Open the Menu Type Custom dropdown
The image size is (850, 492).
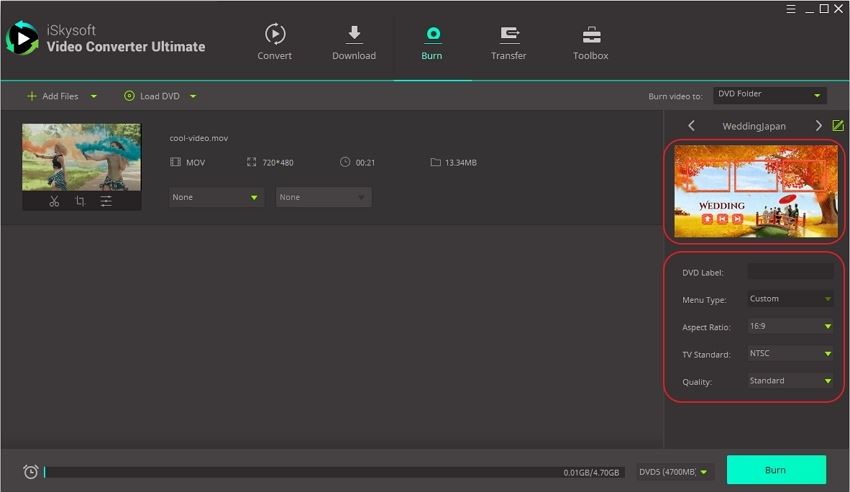tap(790, 298)
